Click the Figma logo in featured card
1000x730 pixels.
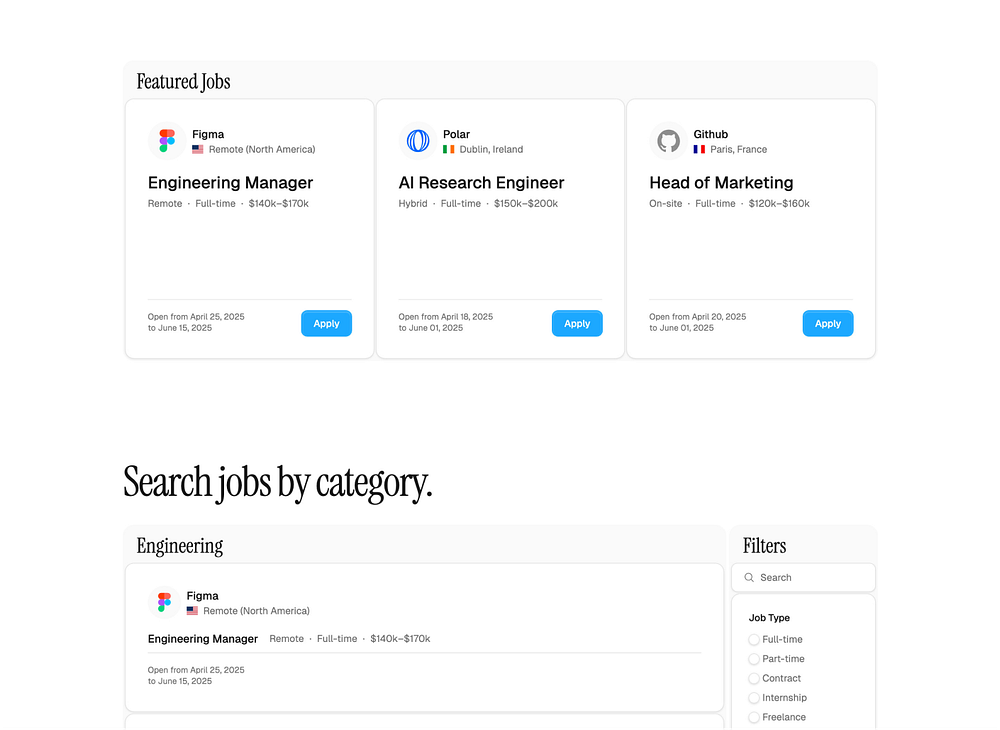coord(167,141)
